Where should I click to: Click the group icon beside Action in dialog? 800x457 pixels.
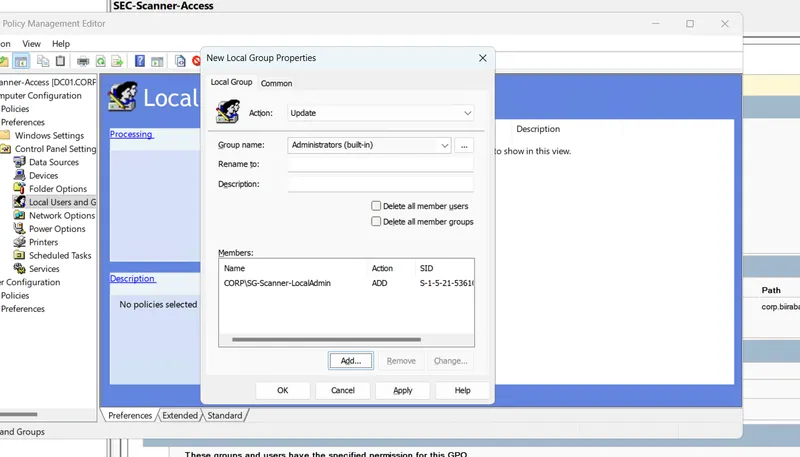[x=228, y=112]
